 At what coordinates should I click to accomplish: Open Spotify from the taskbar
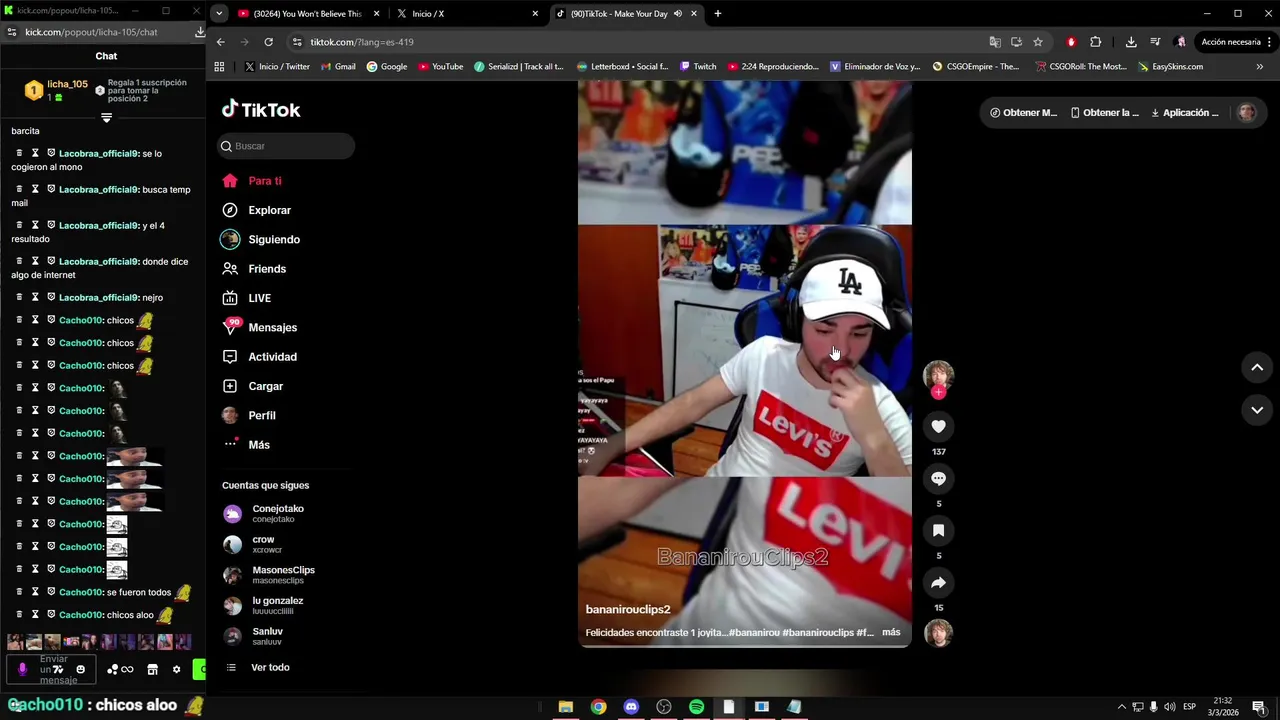coord(696,707)
